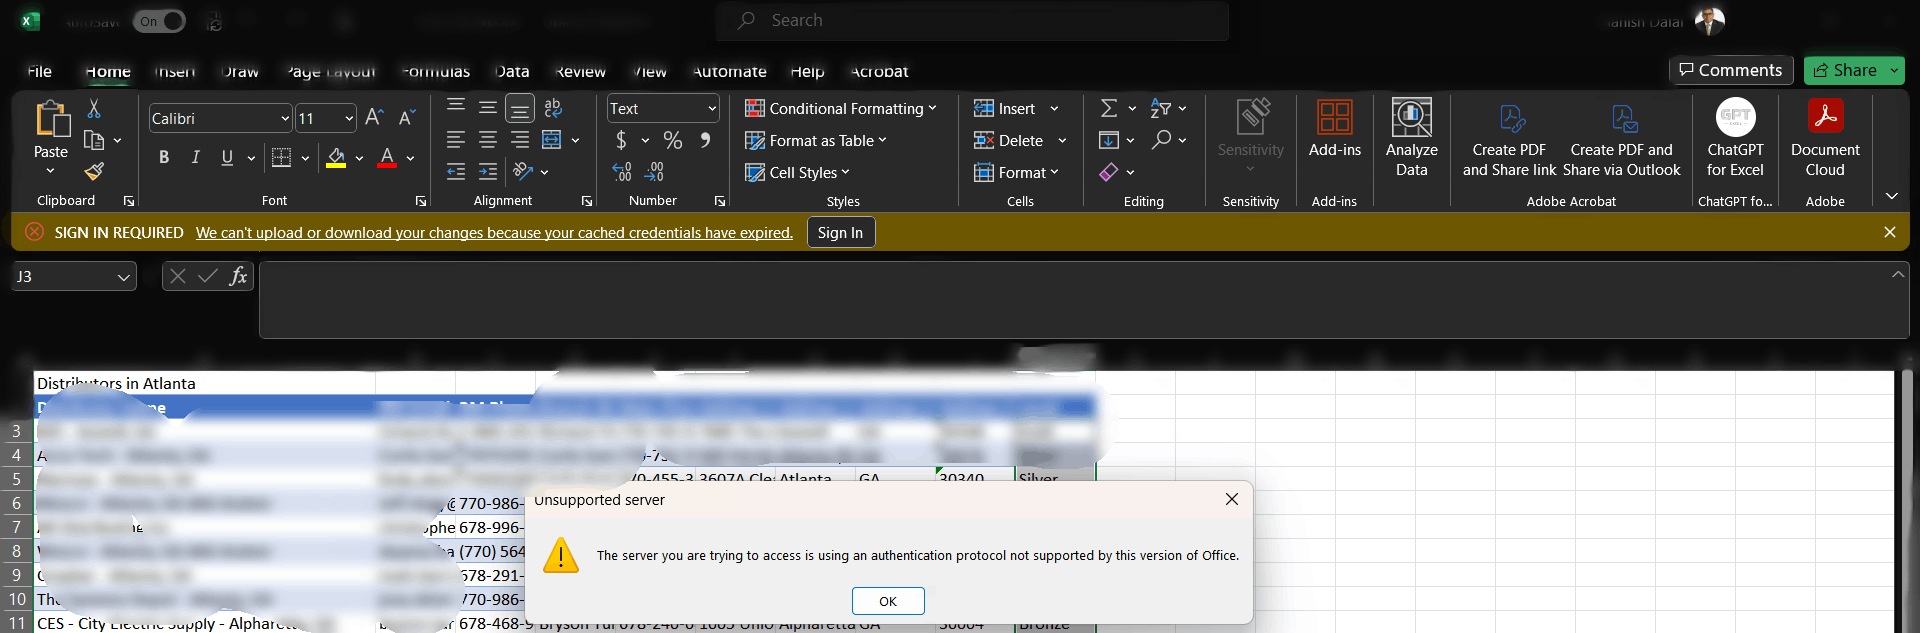Select the Format Painter brush
The width and height of the screenshot is (1920, 633).
coord(94,172)
